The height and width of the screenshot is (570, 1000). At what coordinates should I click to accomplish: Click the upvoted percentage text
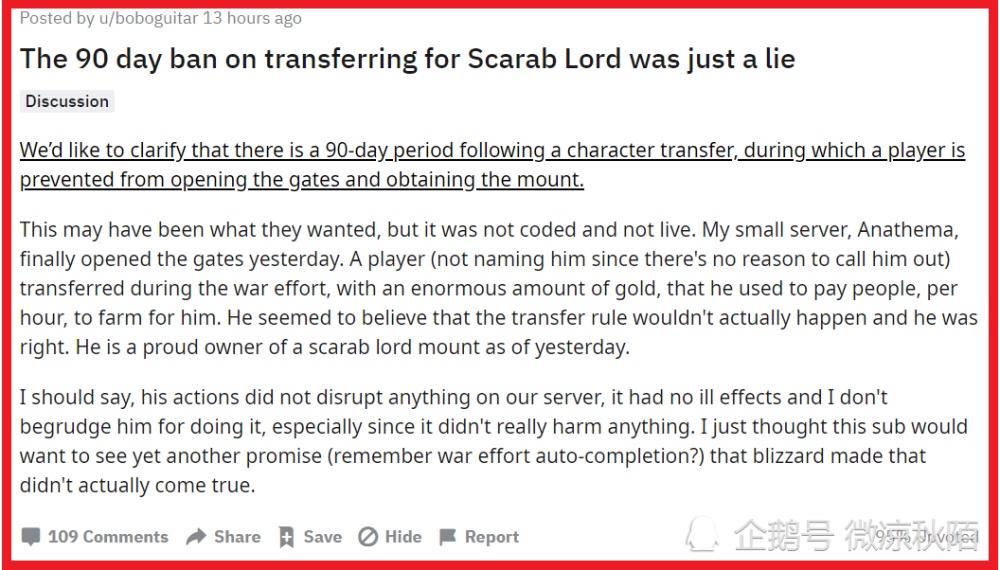click(926, 537)
